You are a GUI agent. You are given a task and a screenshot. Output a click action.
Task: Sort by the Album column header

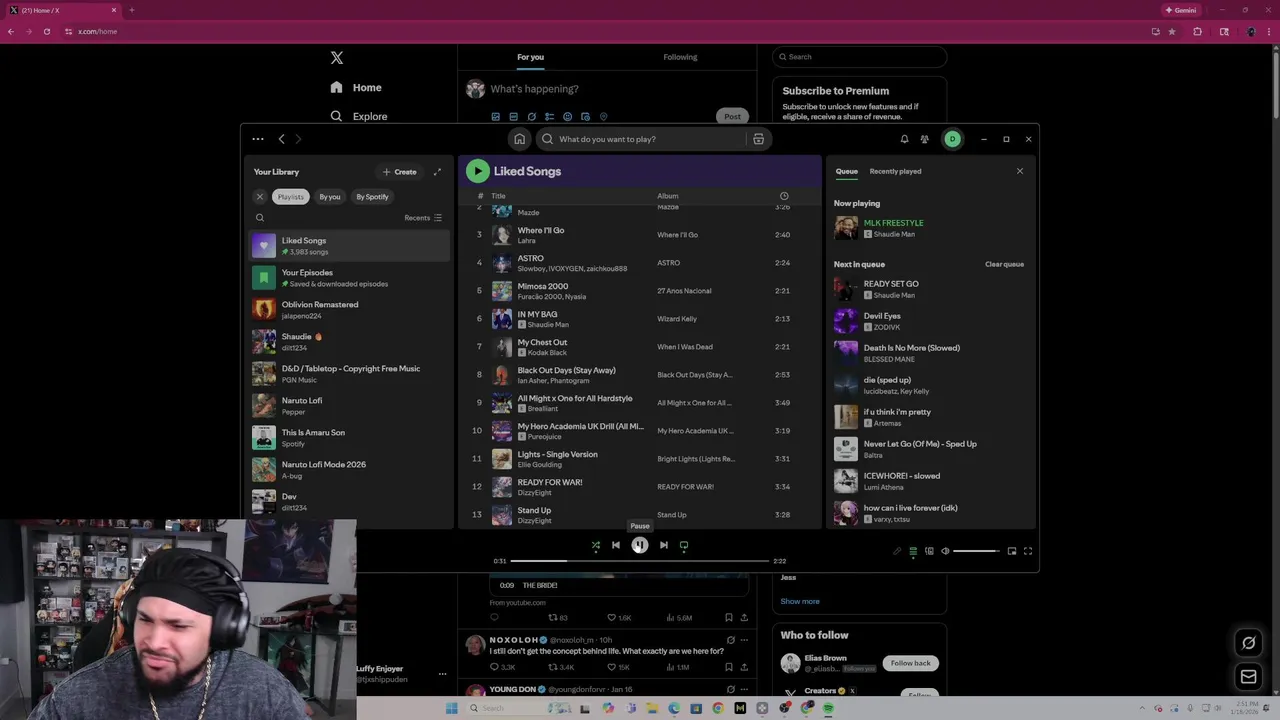tap(668, 196)
